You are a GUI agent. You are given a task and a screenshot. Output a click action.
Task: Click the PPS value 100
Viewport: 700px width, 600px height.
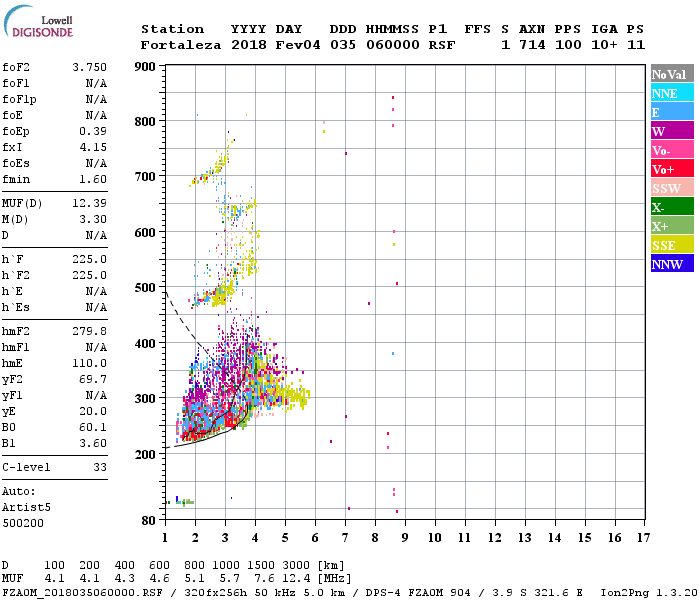coord(568,45)
